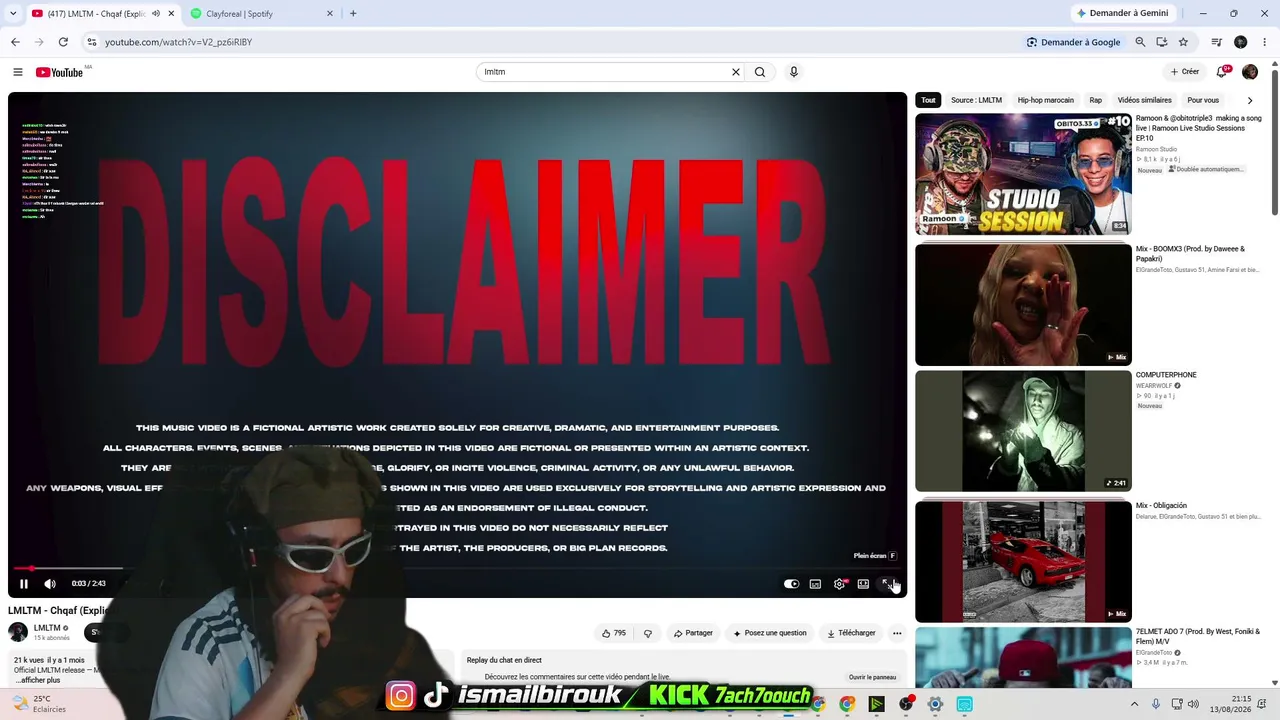Select the Hip-hop marocain chip
Screen dimensions: 1280x720
point(1046,100)
